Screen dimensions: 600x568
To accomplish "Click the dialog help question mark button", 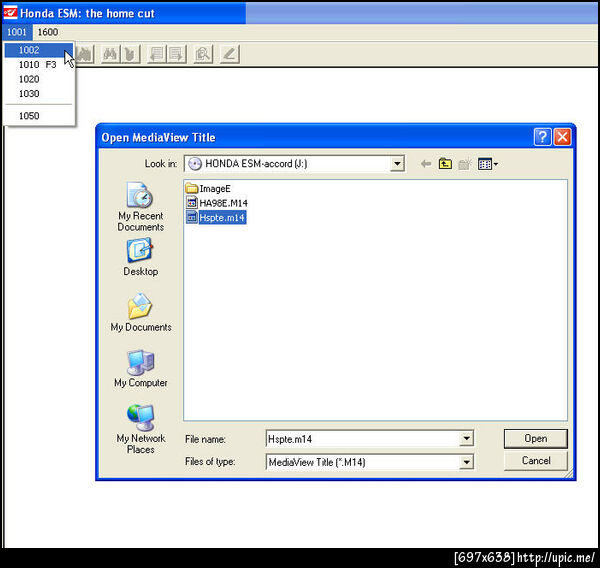I will pyautogui.click(x=542, y=137).
